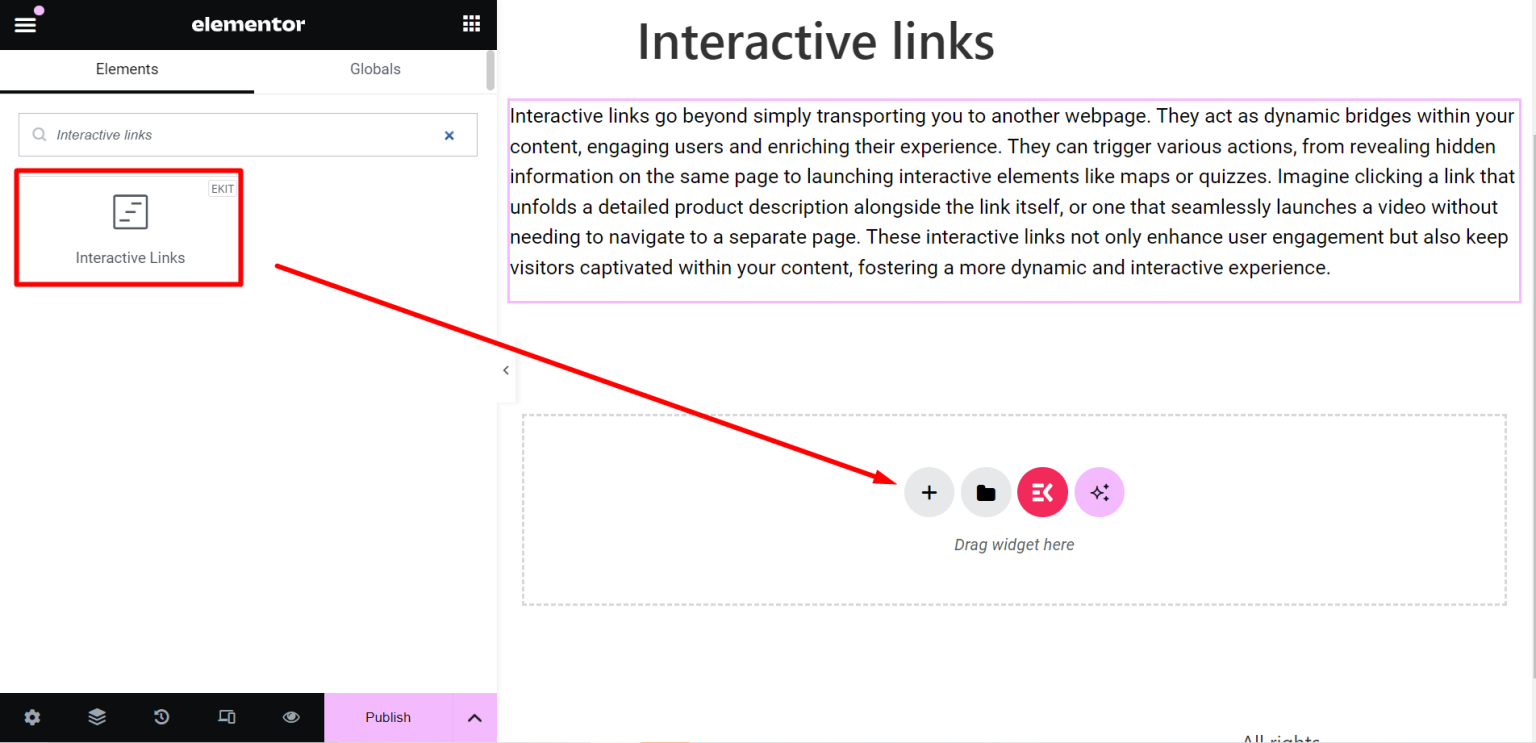Collapse the left widget panel
Image resolution: width=1536 pixels, height=743 pixels.
coord(505,369)
